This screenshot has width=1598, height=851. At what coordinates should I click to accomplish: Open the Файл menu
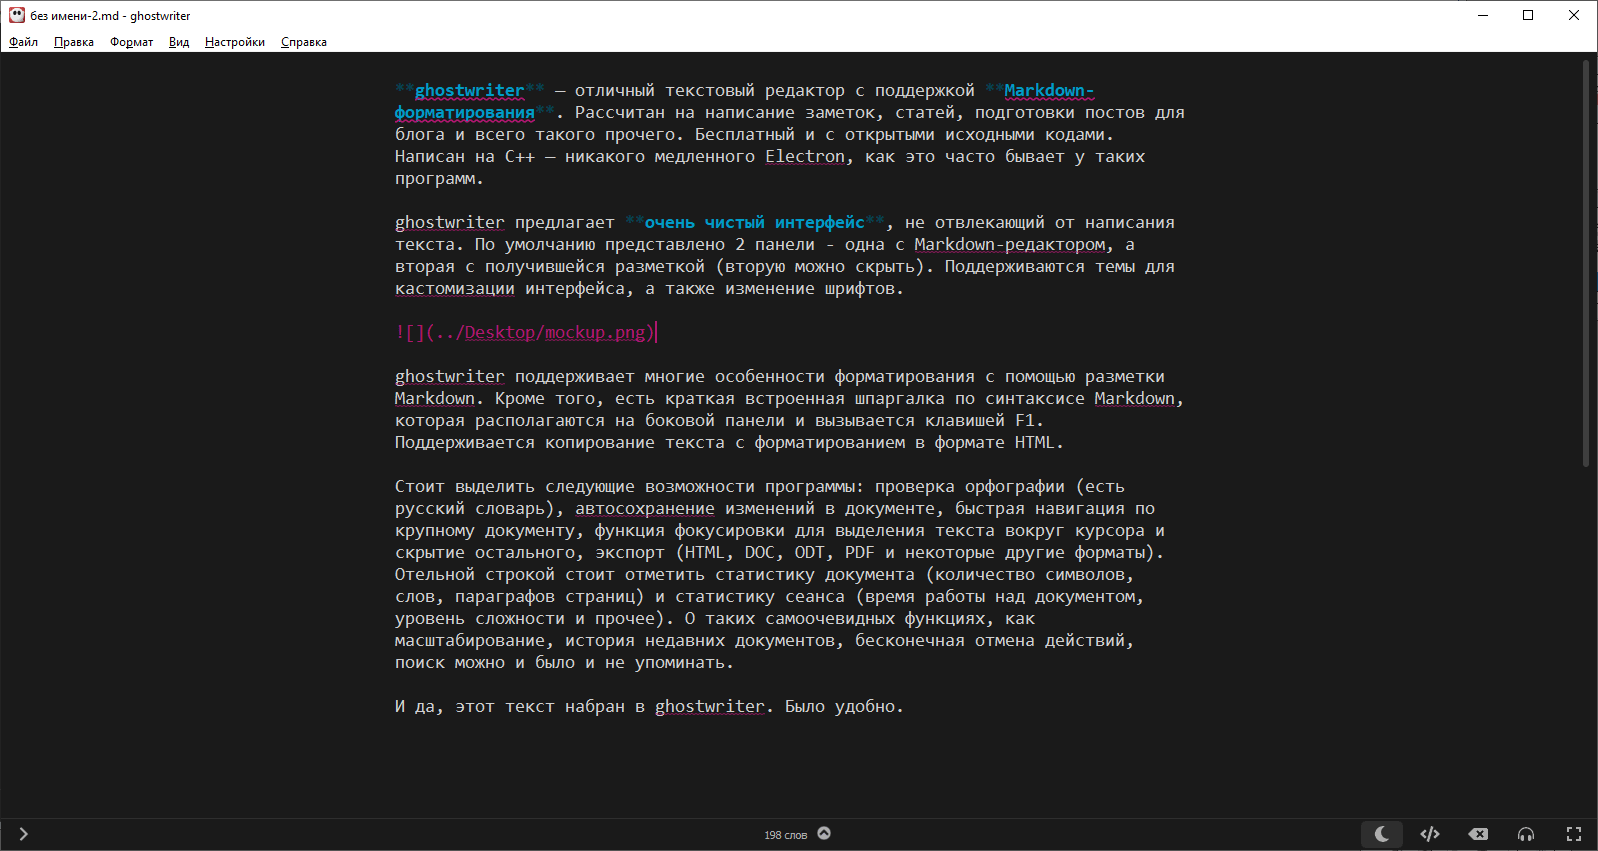click(23, 42)
